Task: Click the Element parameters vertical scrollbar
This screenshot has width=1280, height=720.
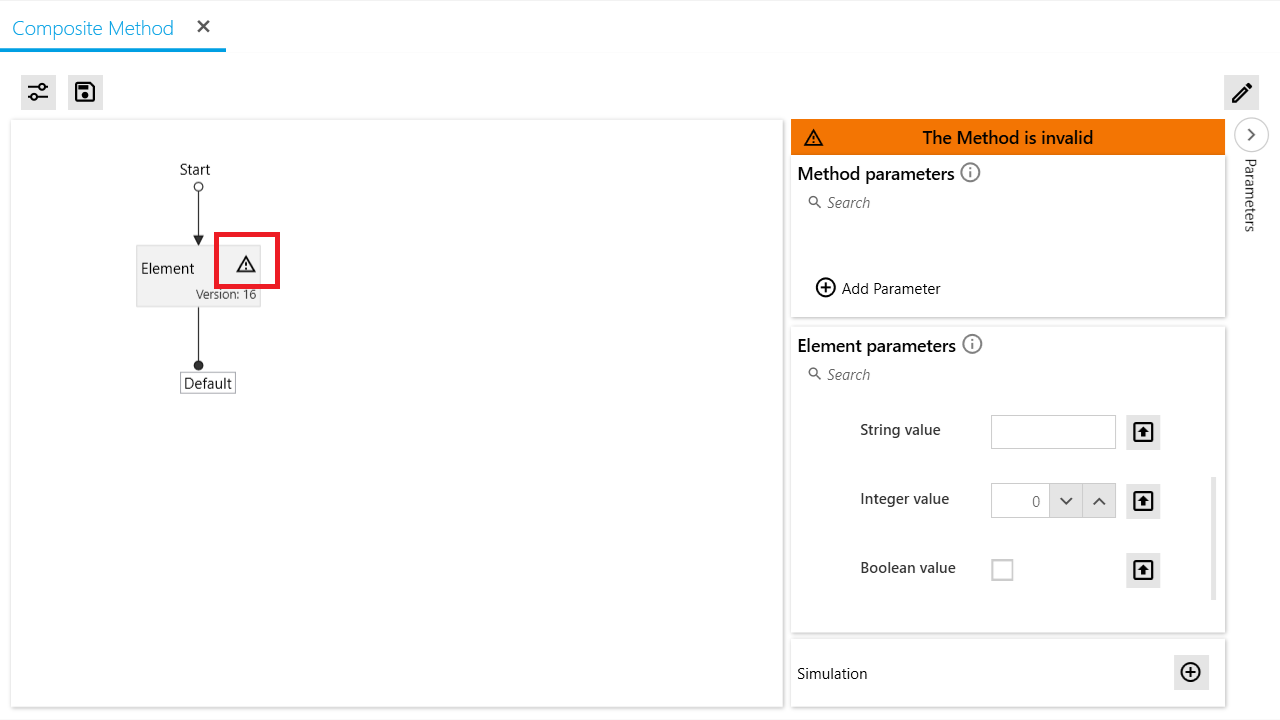Action: [x=1214, y=538]
